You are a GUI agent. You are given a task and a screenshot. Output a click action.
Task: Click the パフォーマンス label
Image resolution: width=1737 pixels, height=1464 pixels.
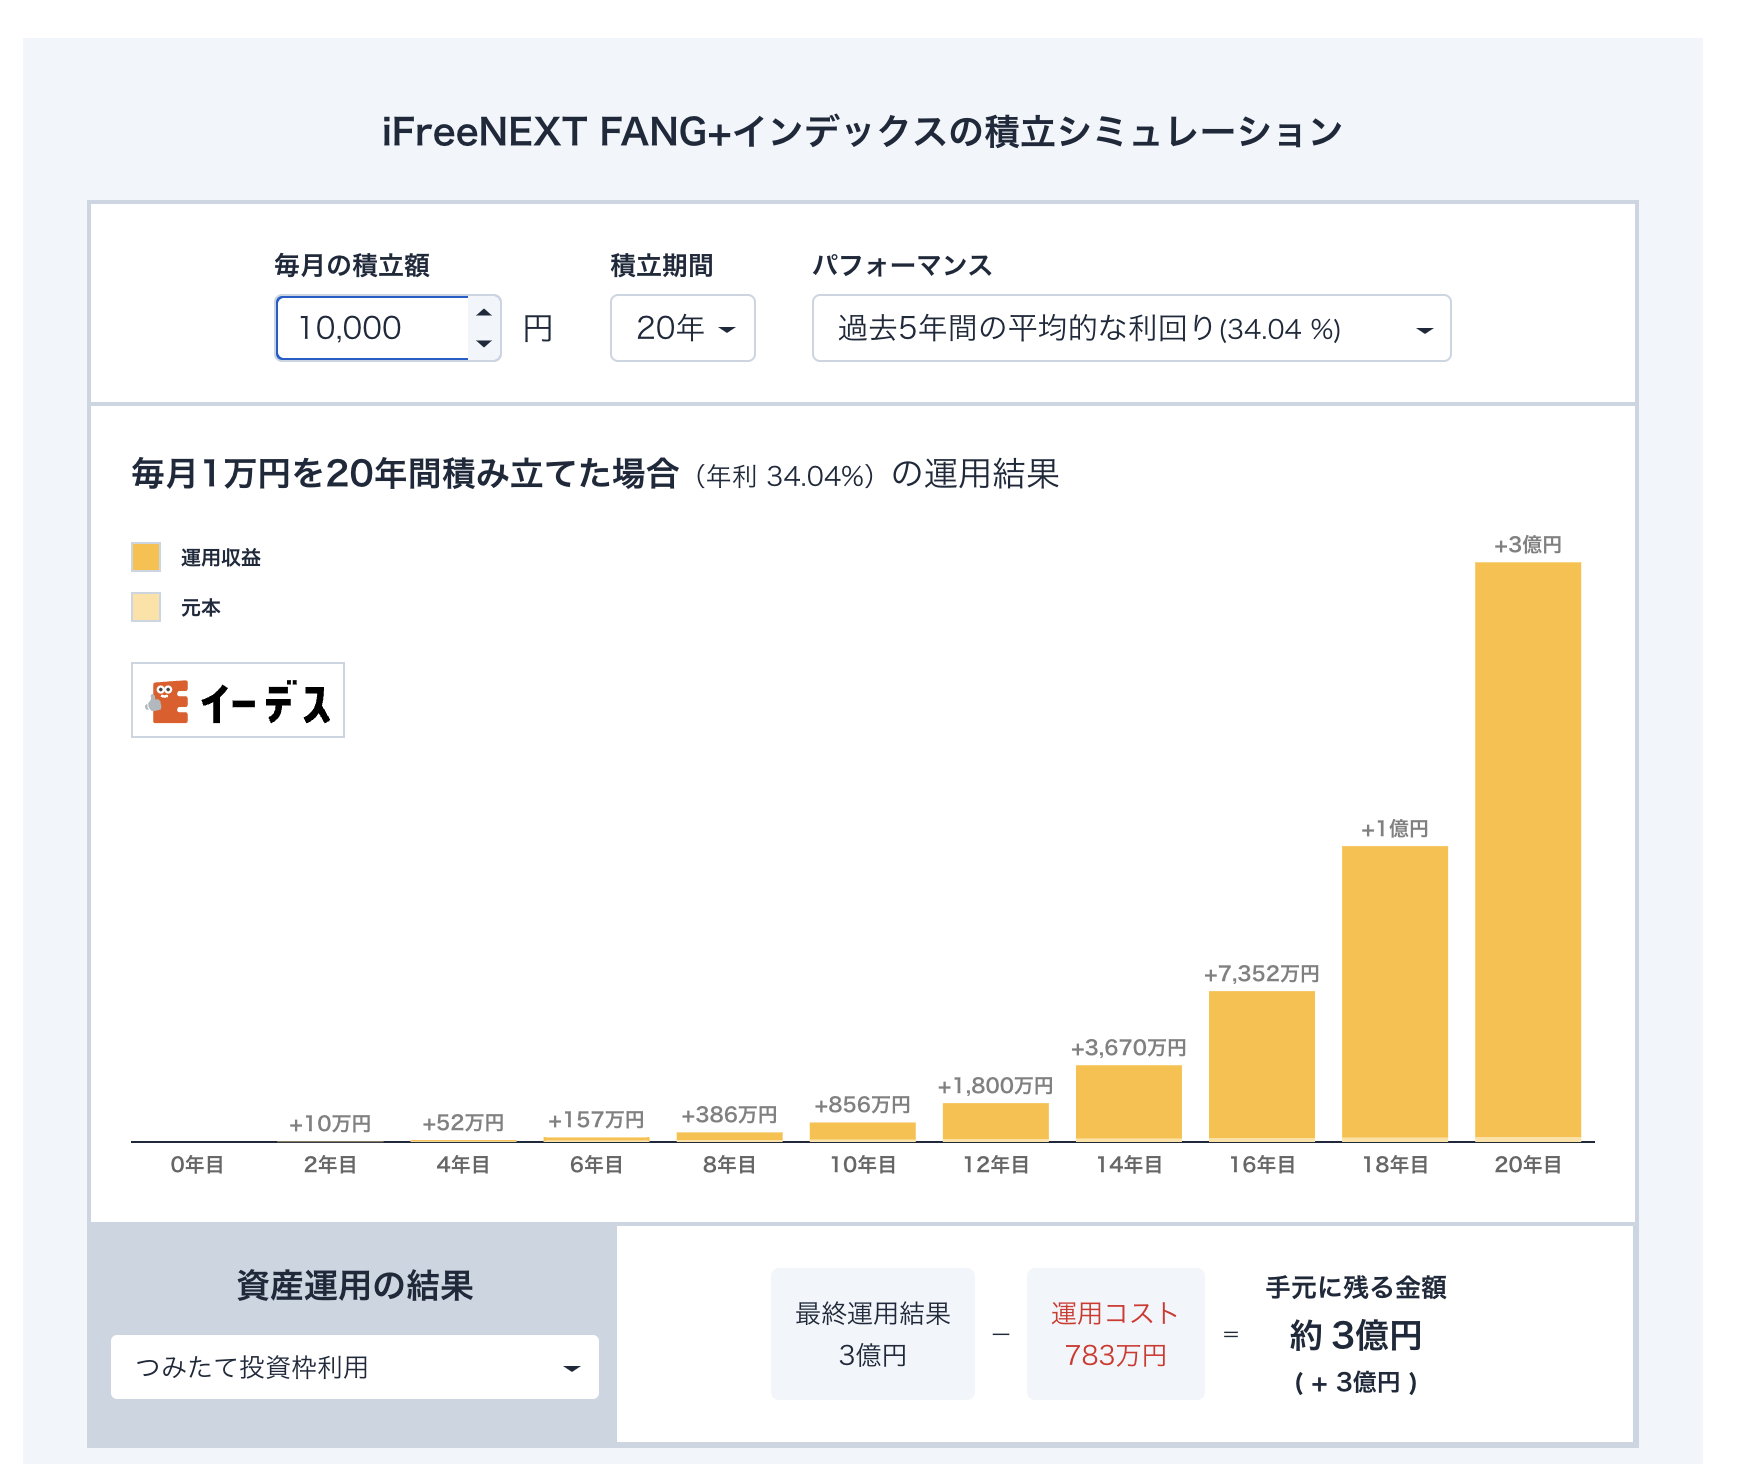902,265
